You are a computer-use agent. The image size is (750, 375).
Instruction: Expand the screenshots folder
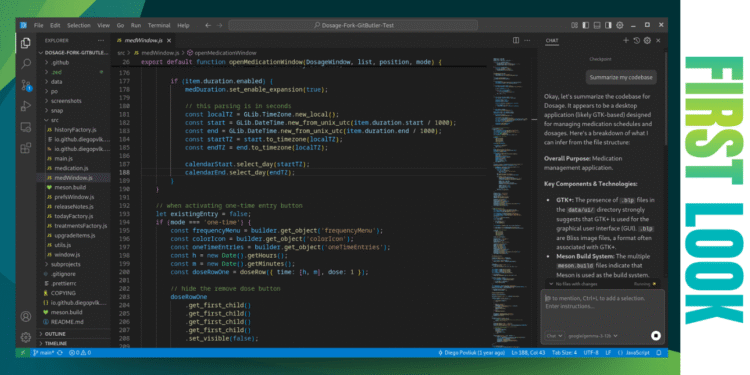(x=74, y=101)
